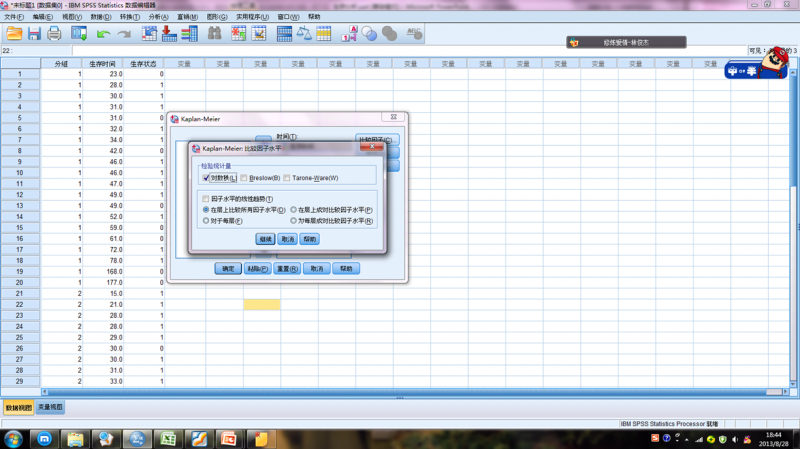Click the Redo arrow icon
Screen dimensions: 800x449
click(x=124, y=34)
